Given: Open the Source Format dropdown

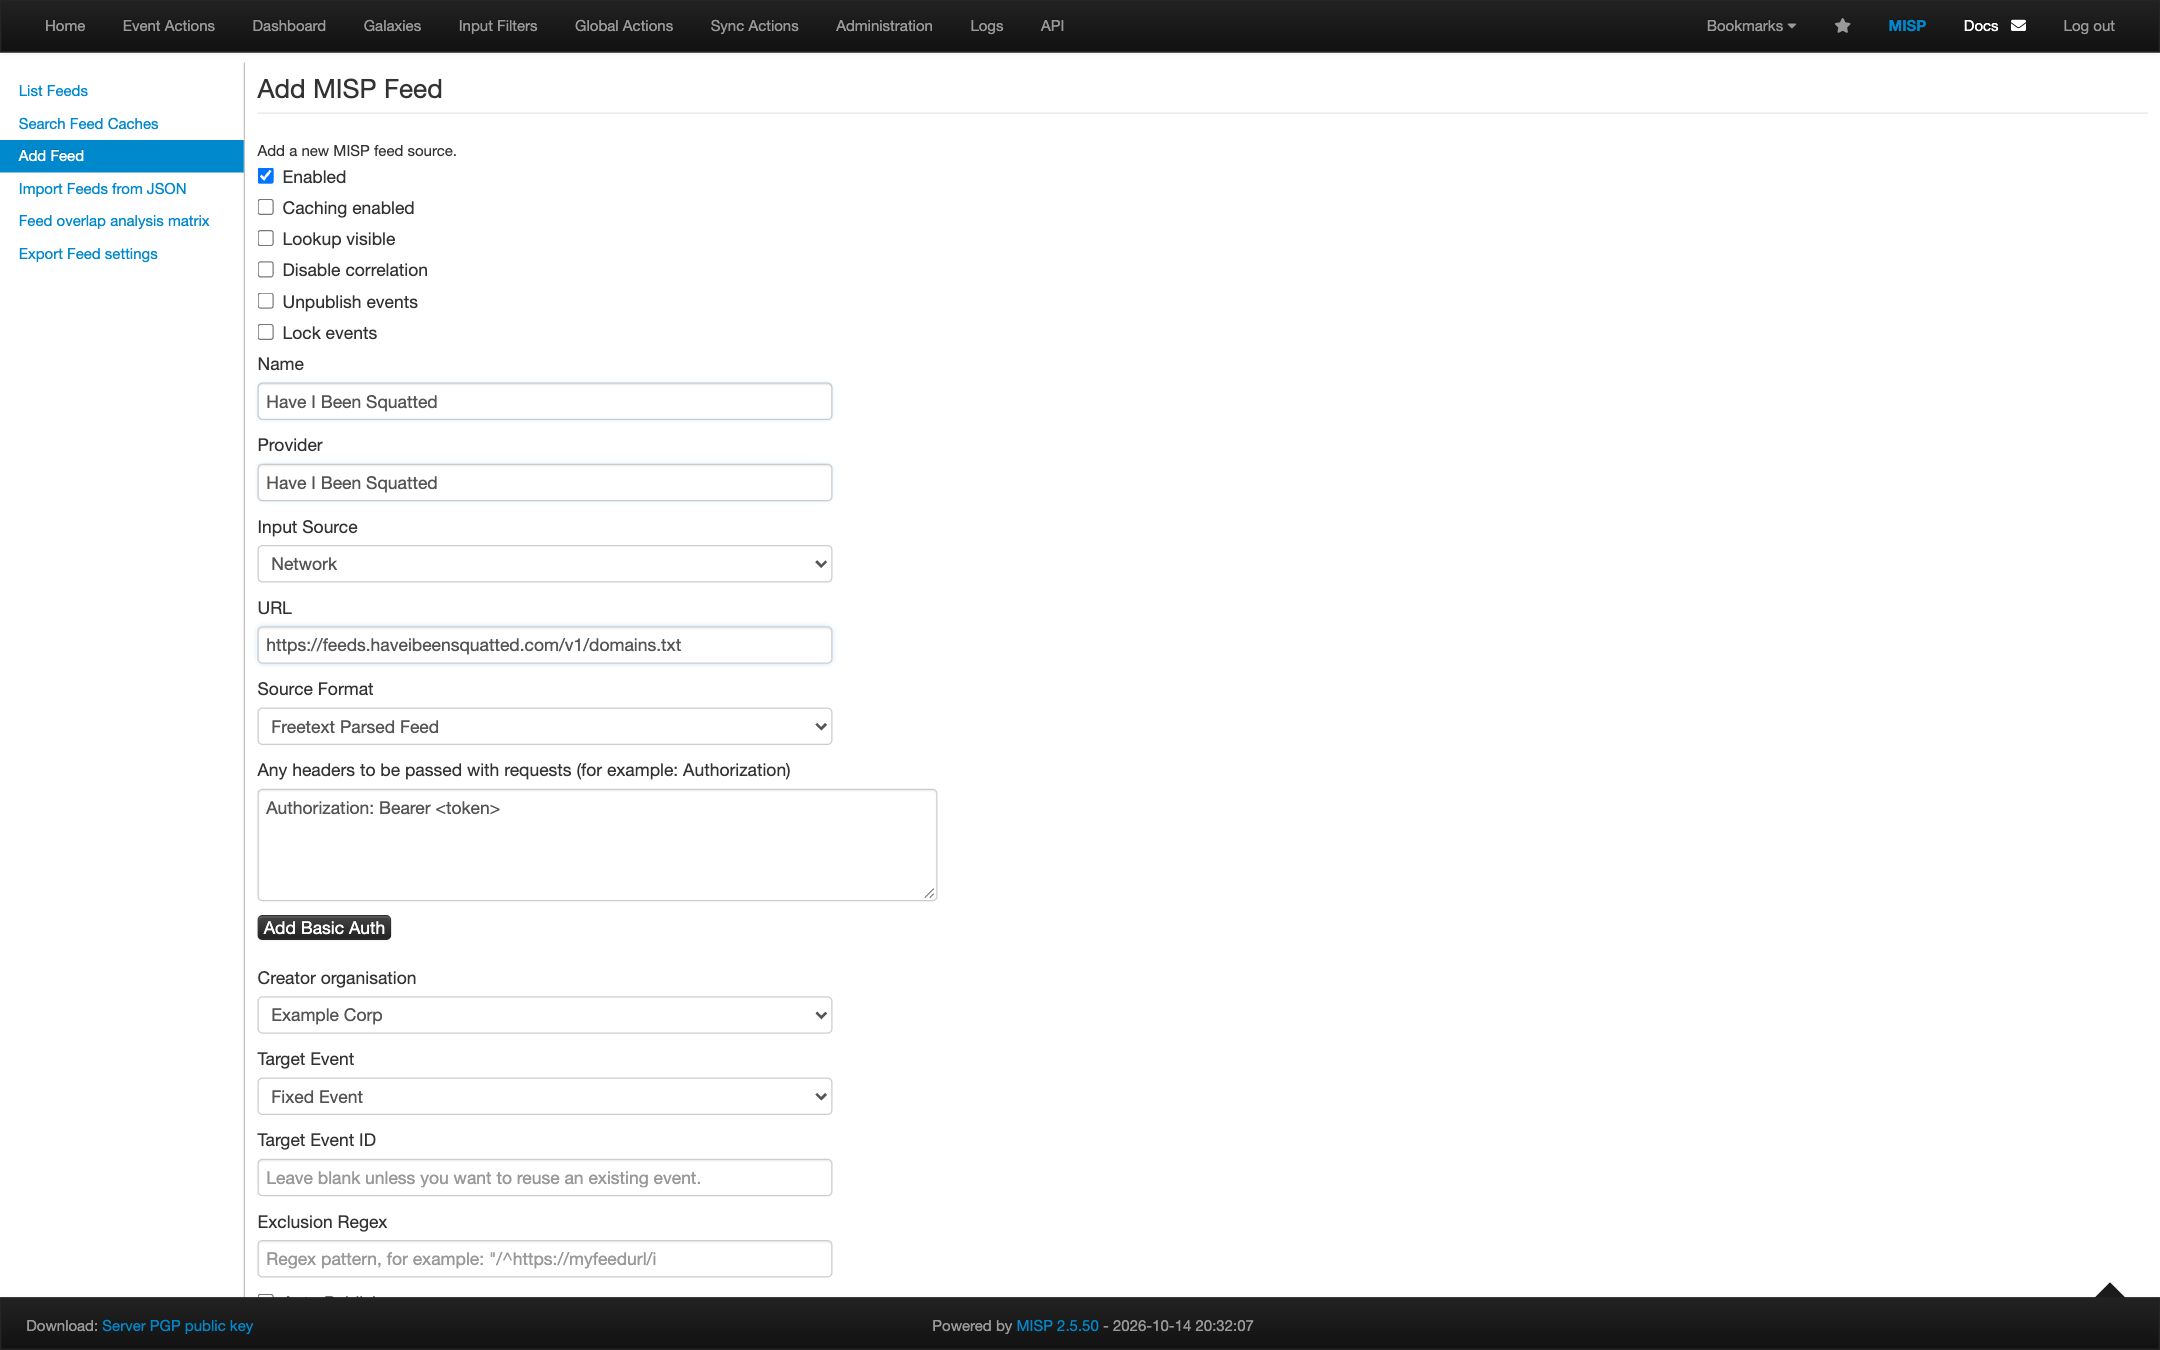Looking at the screenshot, I should tap(545, 727).
